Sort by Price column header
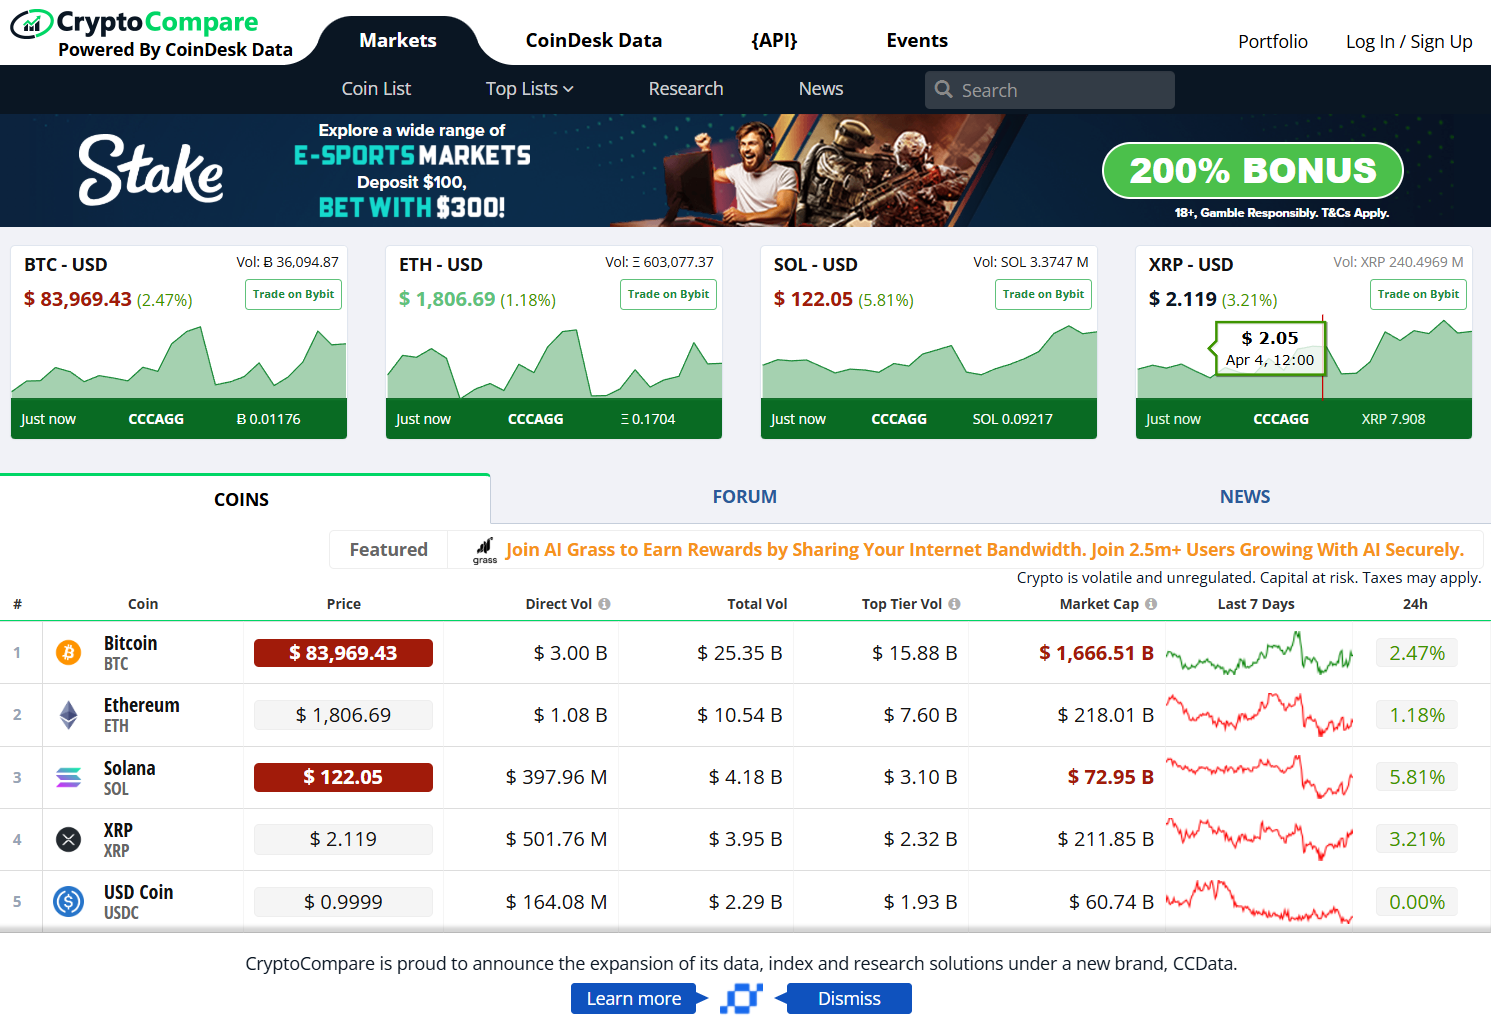The width and height of the screenshot is (1491, 1027). pos(344,604)
